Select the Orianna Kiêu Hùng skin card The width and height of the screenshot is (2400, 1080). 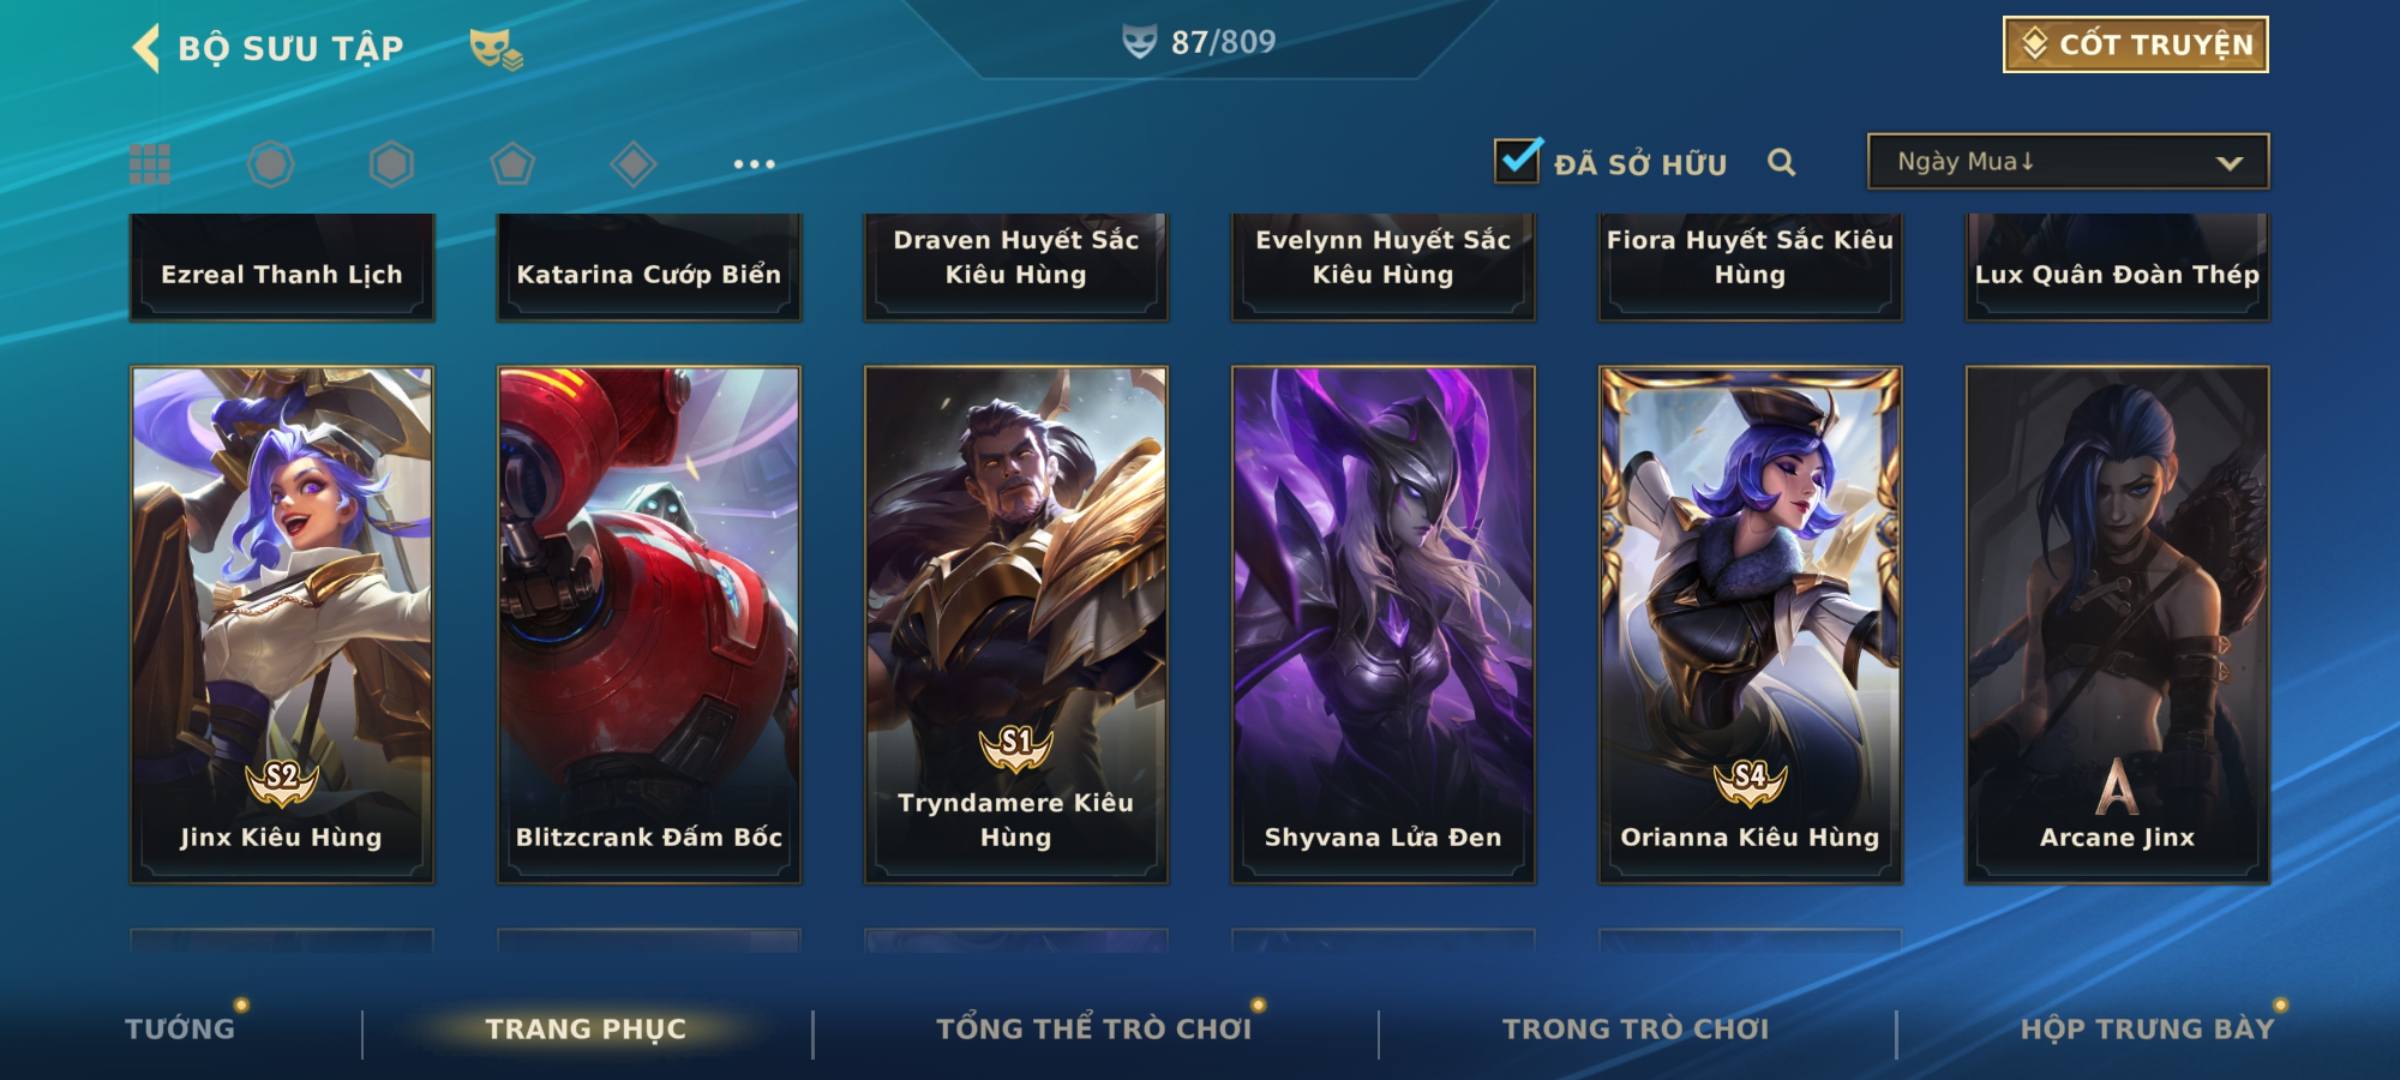point(1750,625)
